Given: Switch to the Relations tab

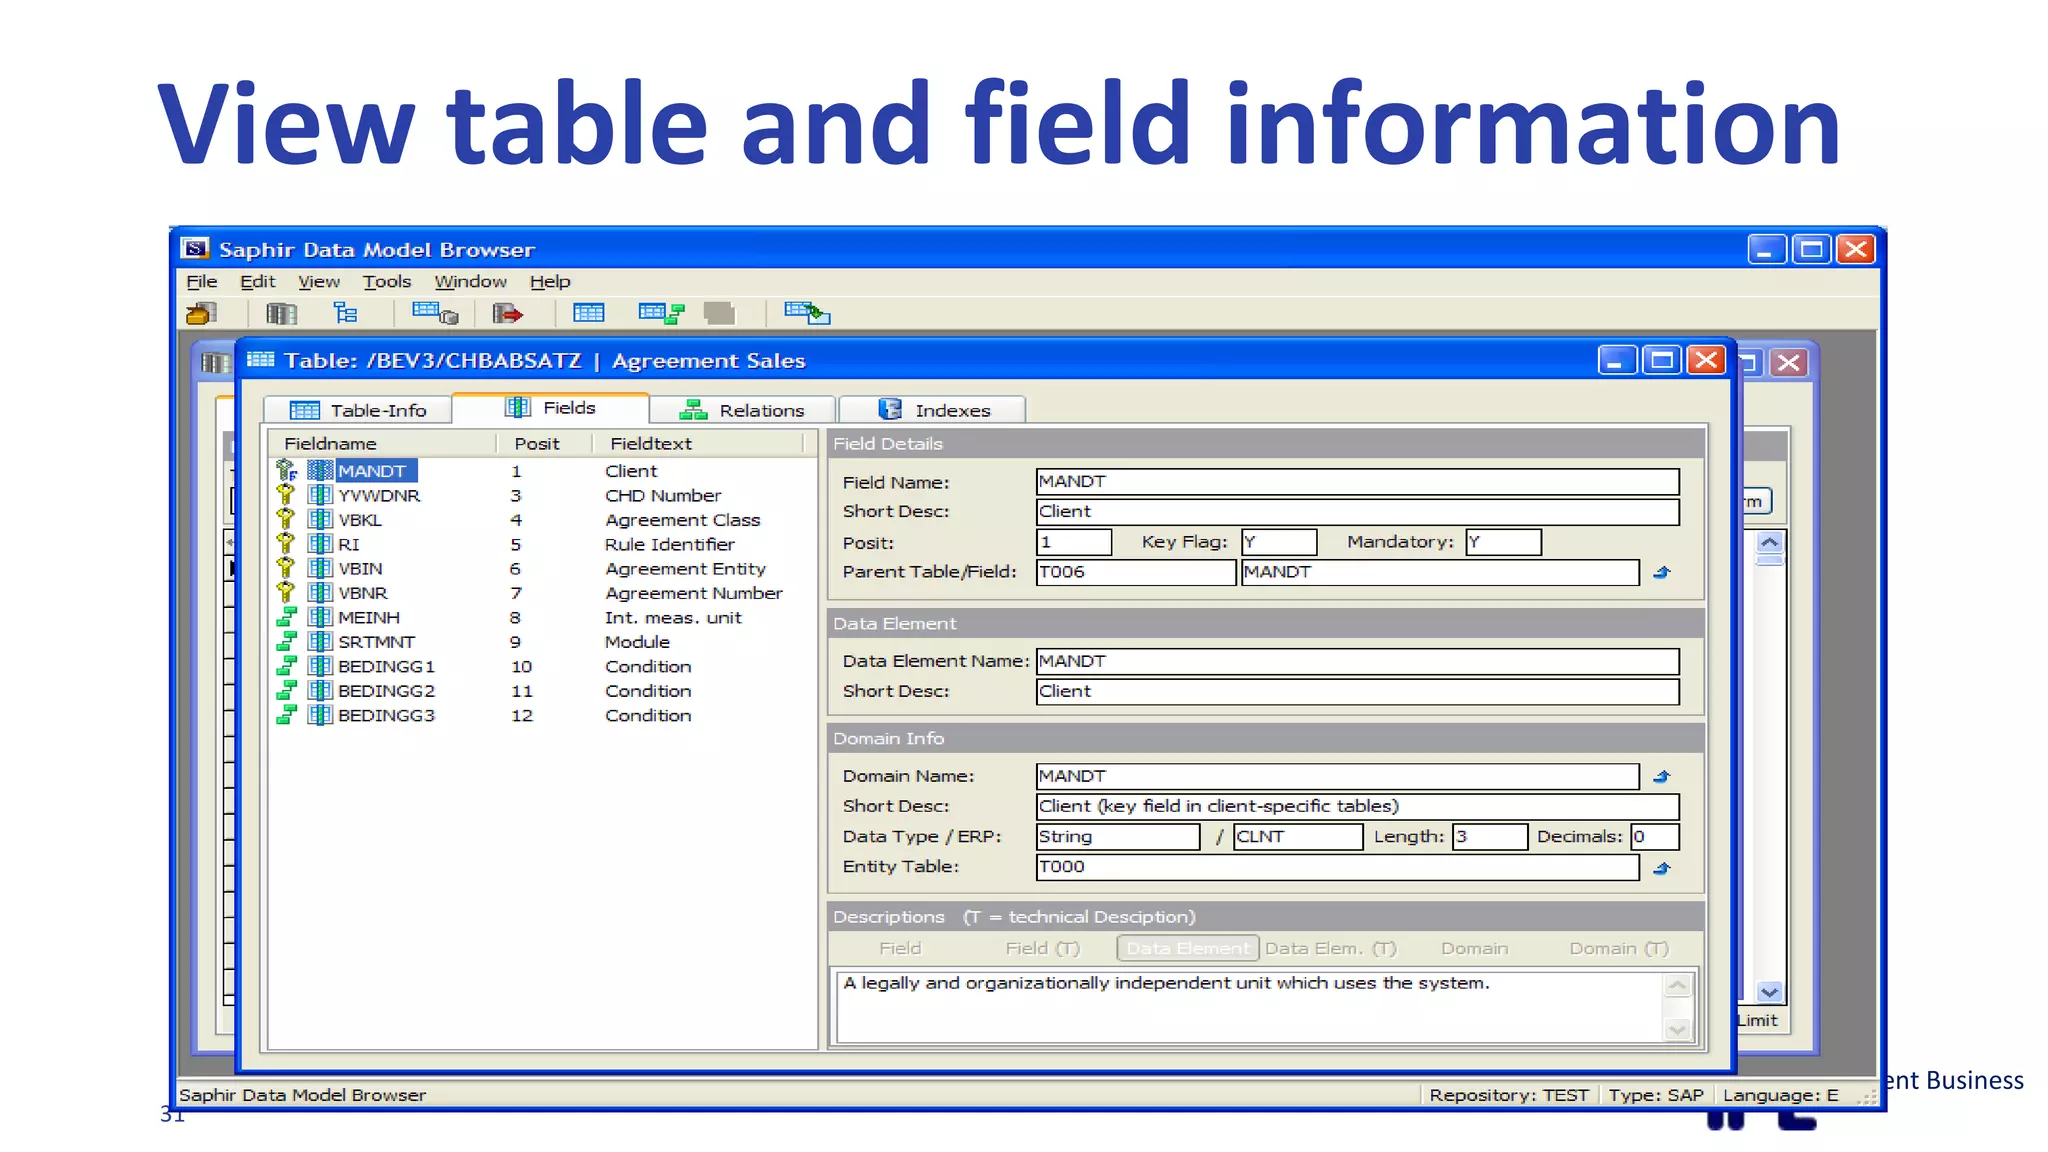Looking at the screenshot, I should (x=742, y=410).
